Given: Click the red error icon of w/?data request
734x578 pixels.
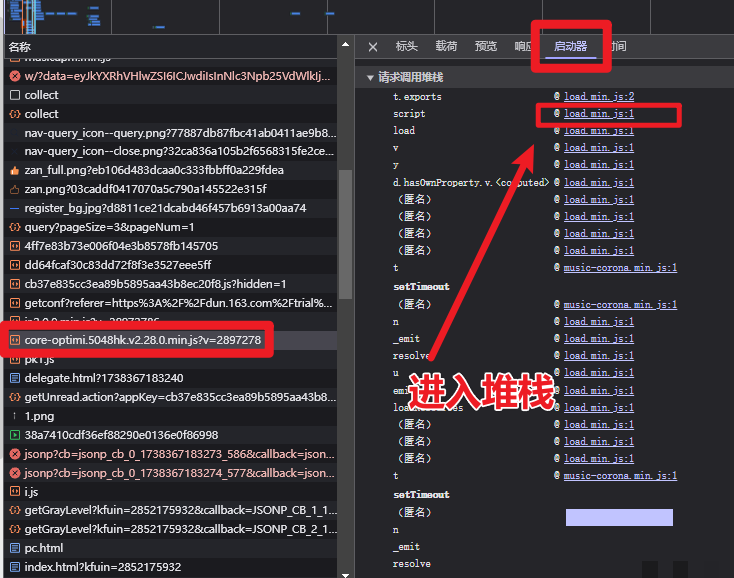Looking at the screenshot, I should [15, 76].
